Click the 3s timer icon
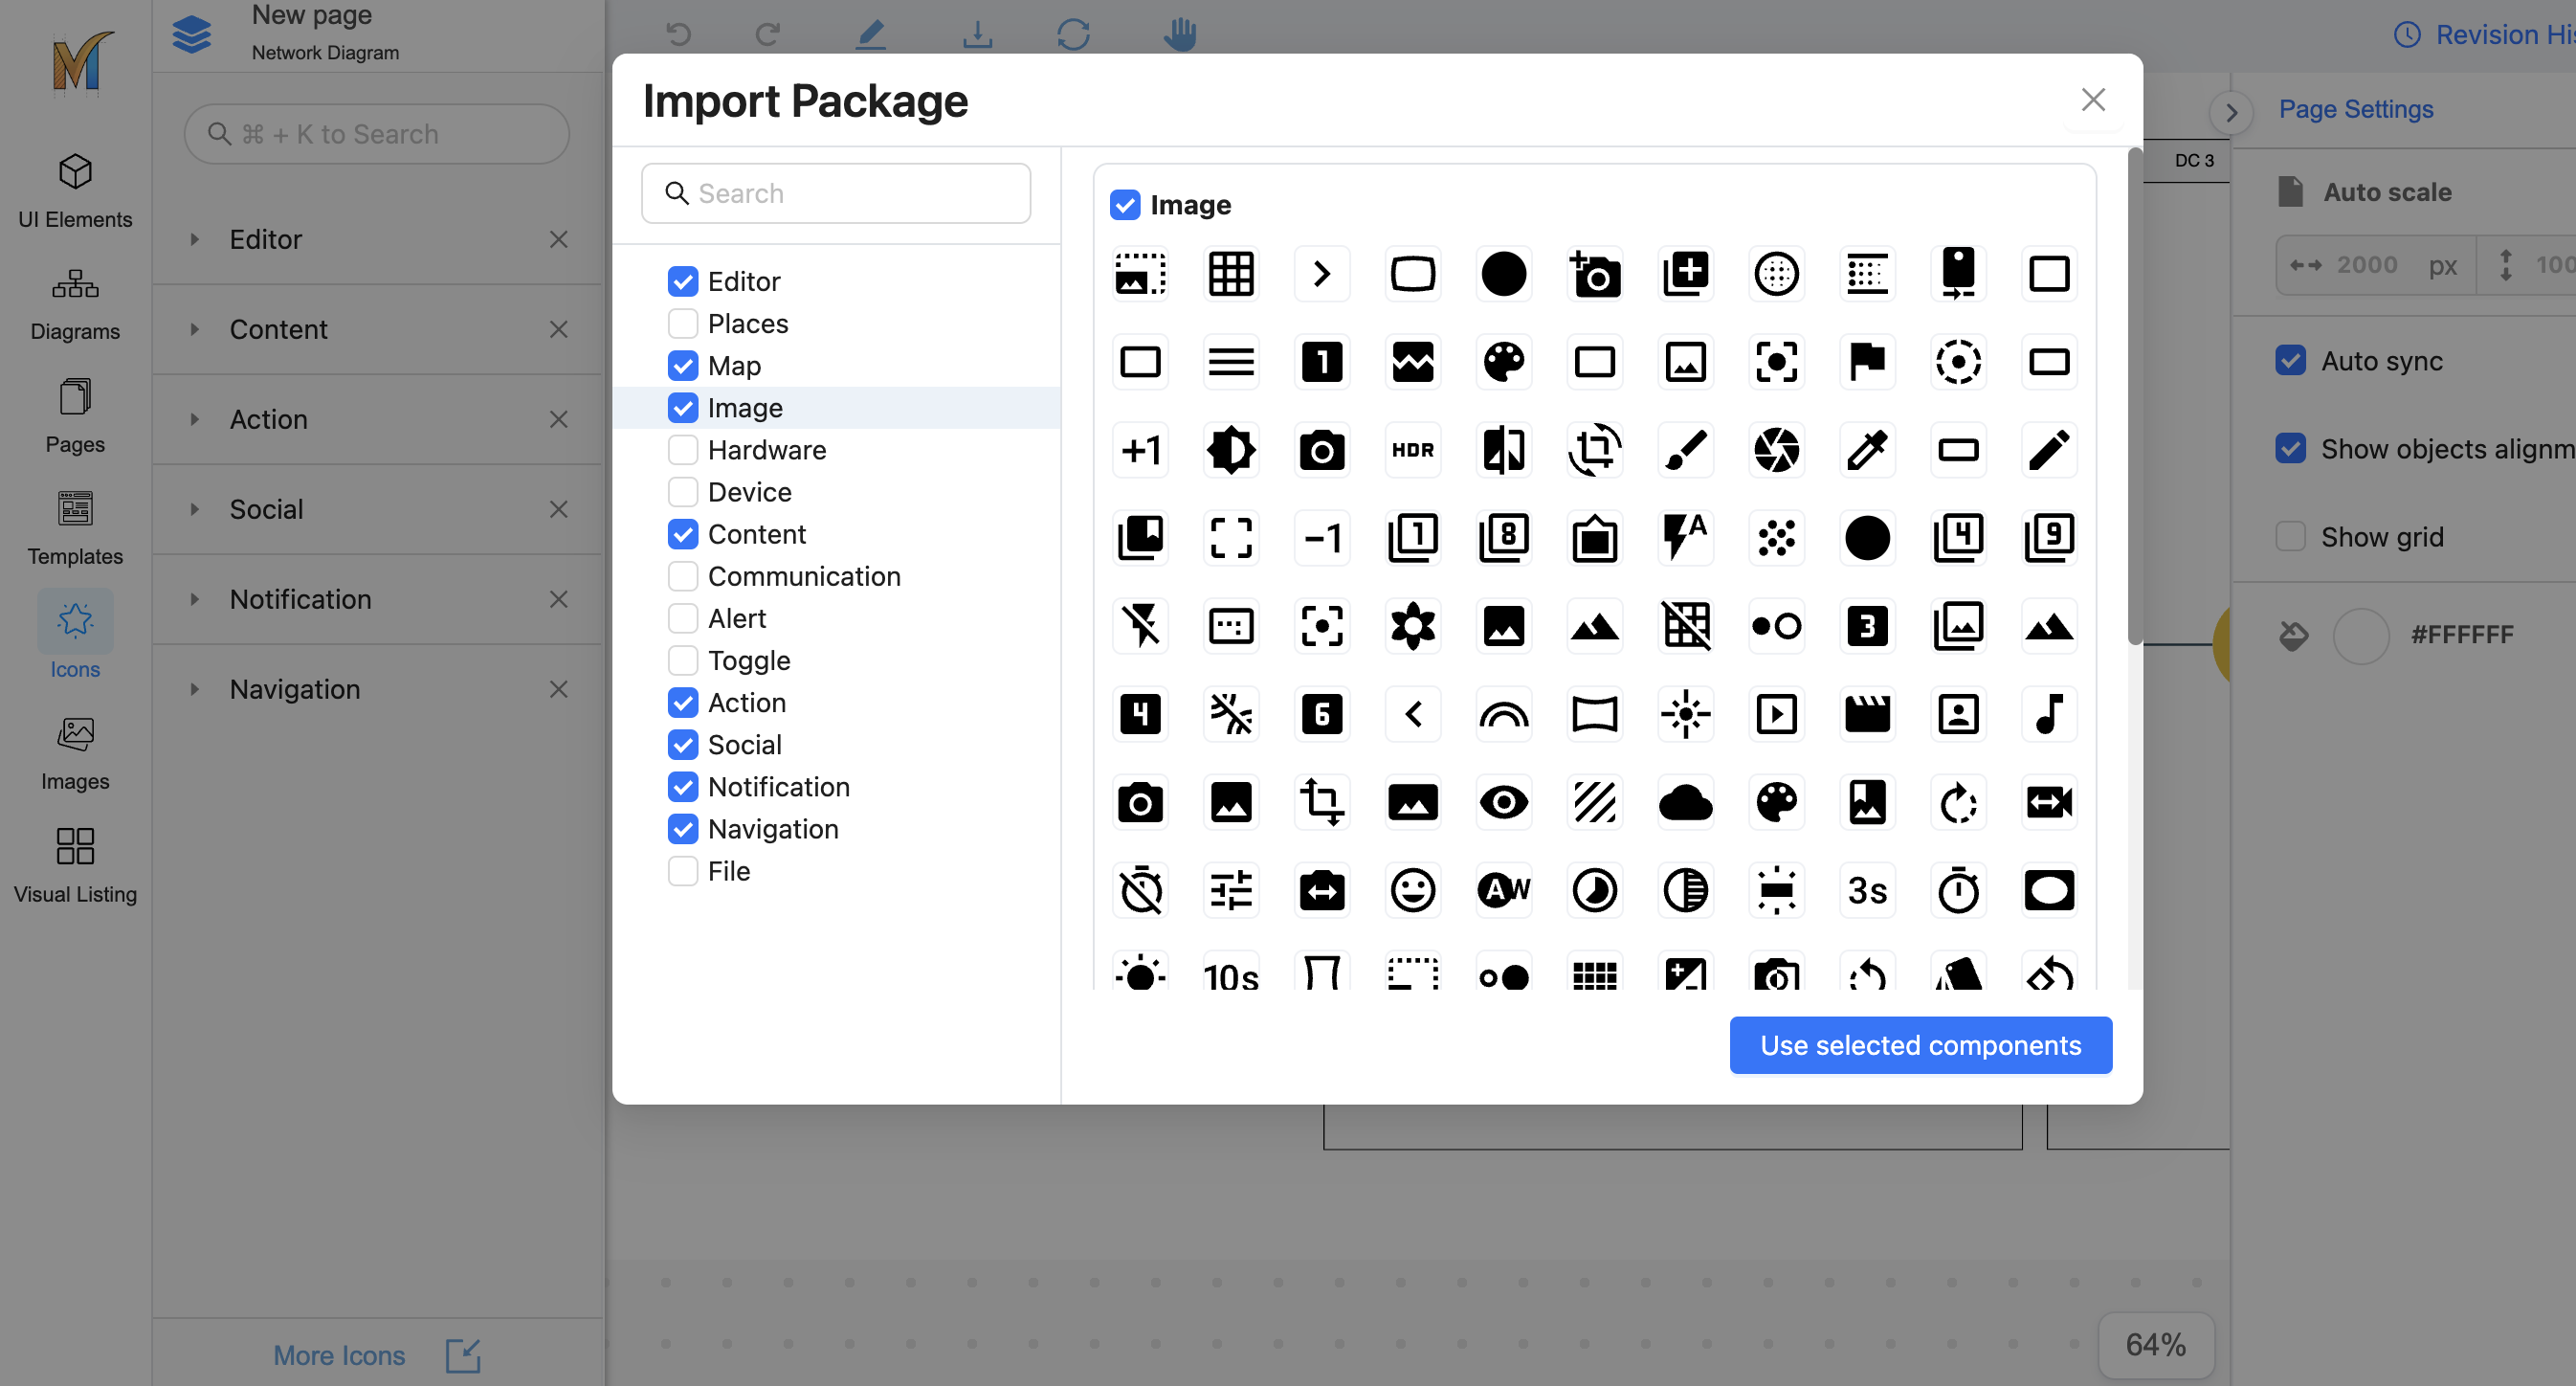Viewport: 2576px width, 1386px height. [1866, 890]
